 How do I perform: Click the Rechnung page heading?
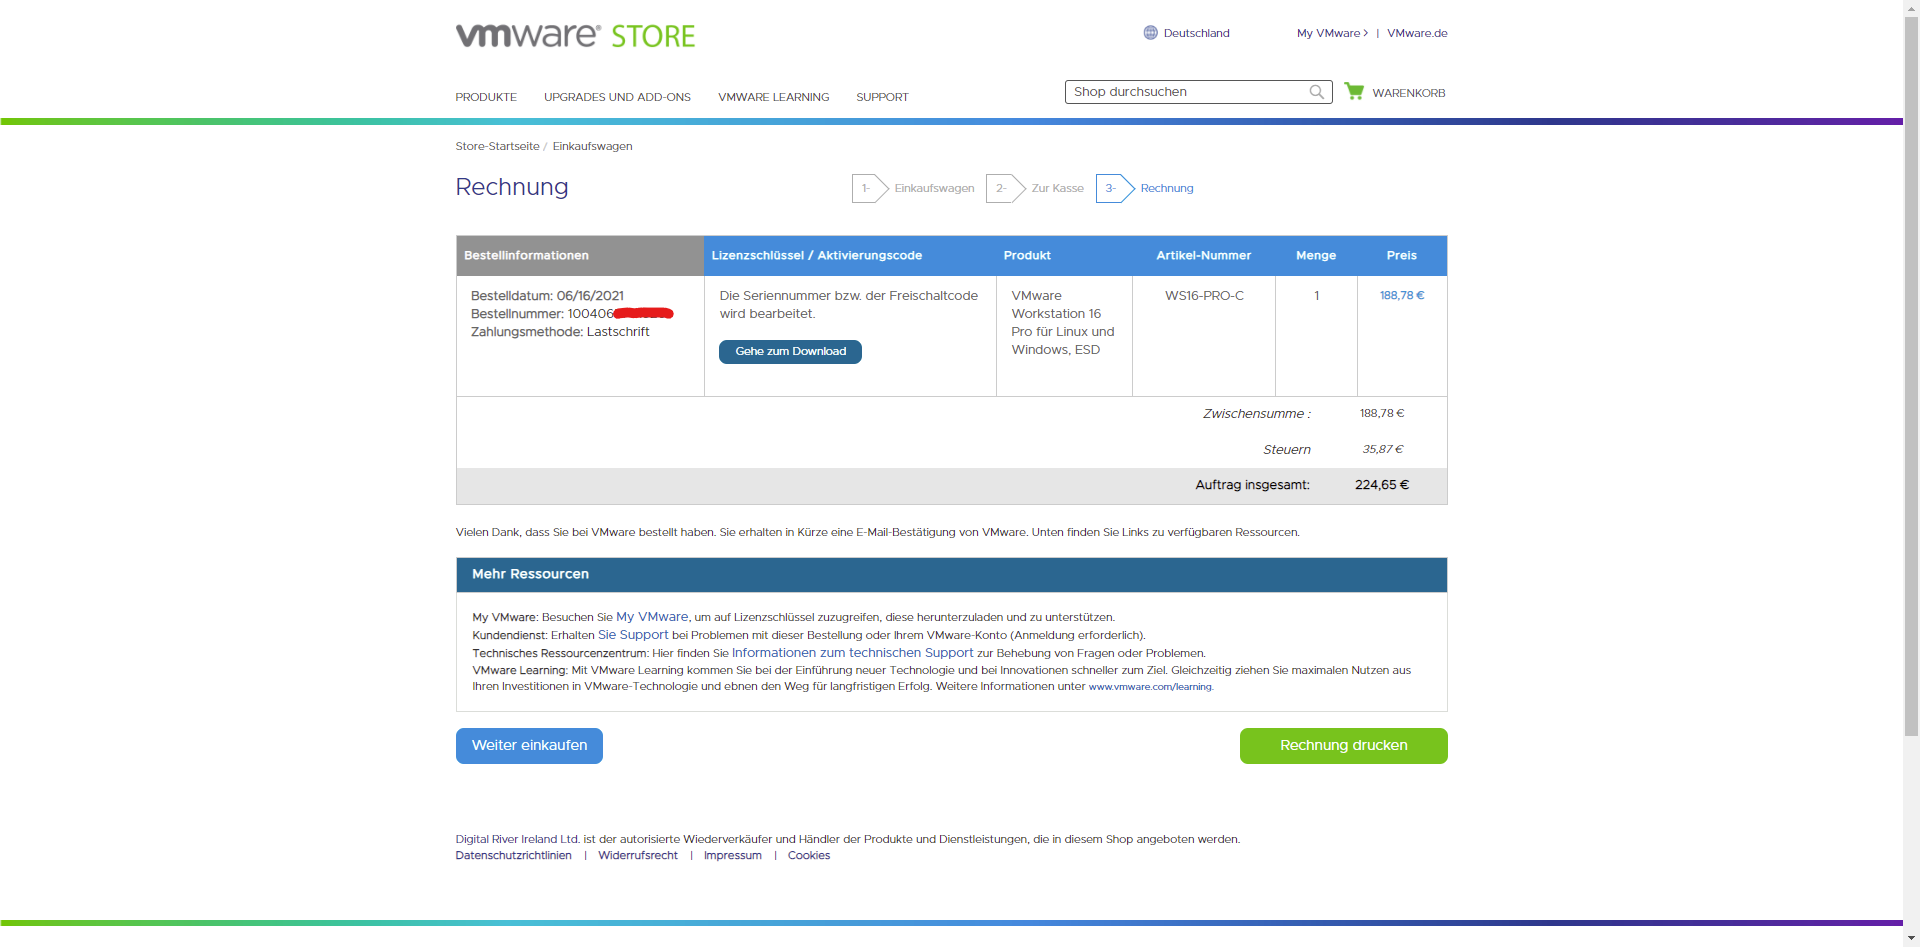(x=512, y=187)
